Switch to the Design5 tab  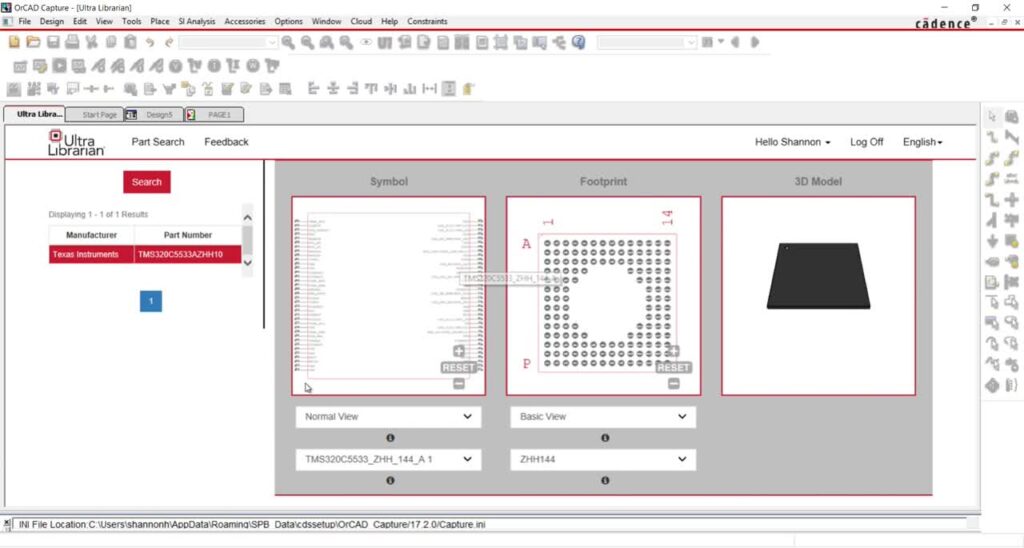pyautogui.click(x=154, y=115)
